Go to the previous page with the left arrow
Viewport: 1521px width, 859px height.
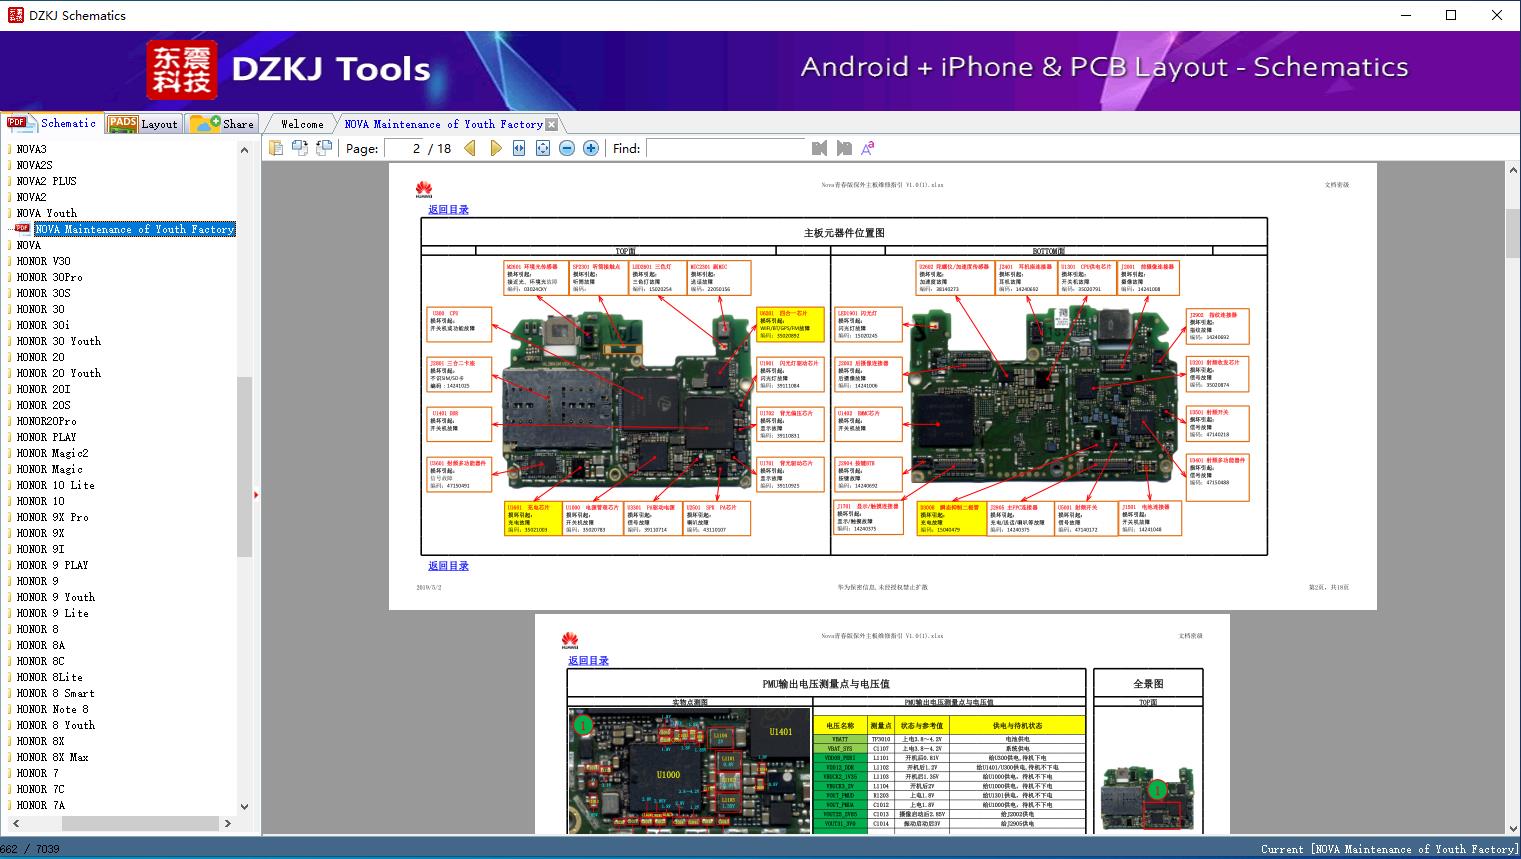471,148
